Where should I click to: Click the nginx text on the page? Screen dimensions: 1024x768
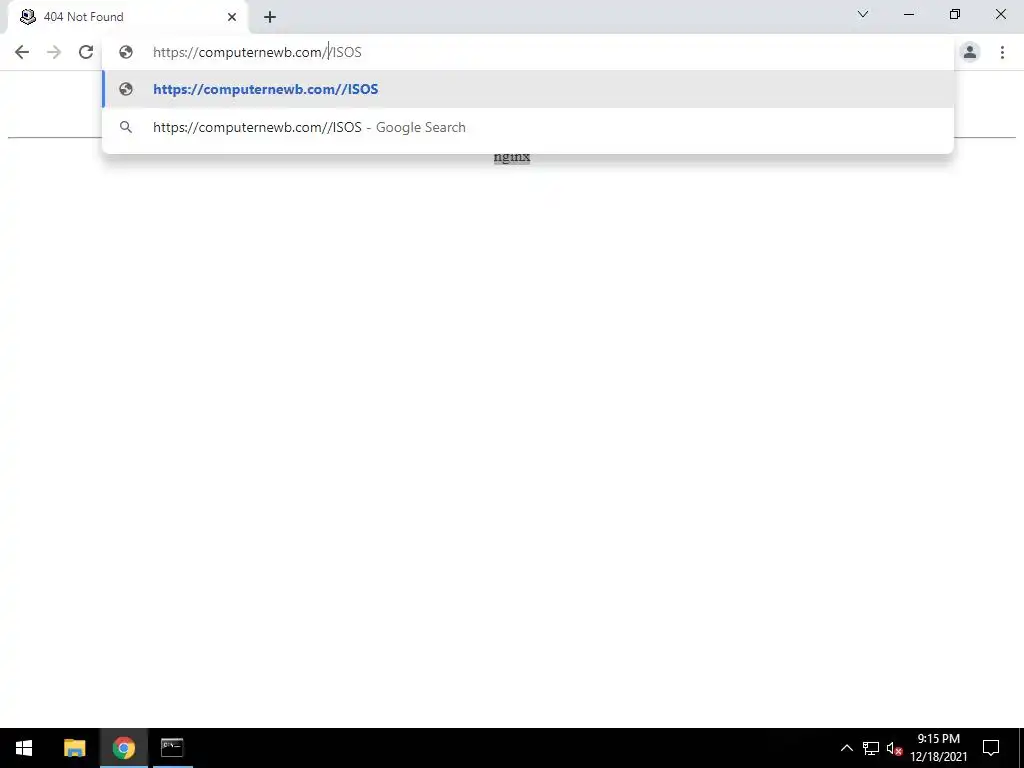512,157
